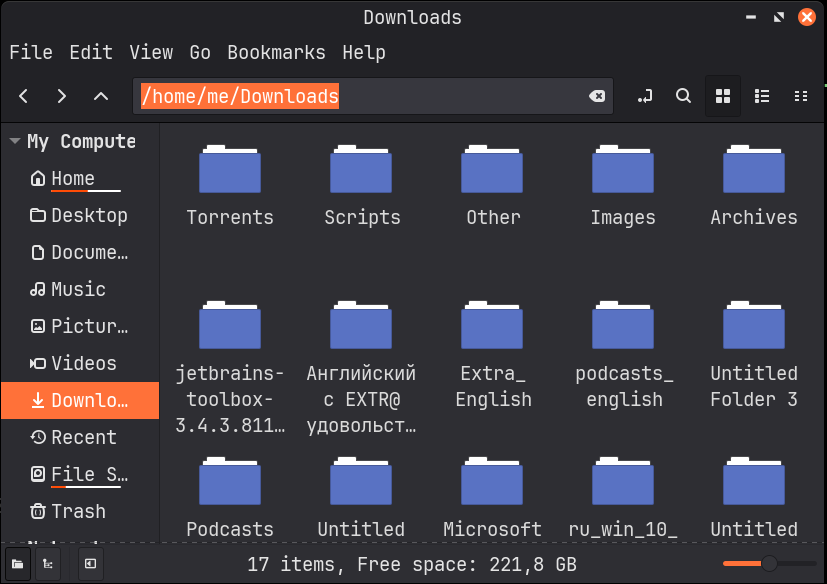Open the search files tool
Viewport: 827px width, 584px height.
[x=684, y=96]
